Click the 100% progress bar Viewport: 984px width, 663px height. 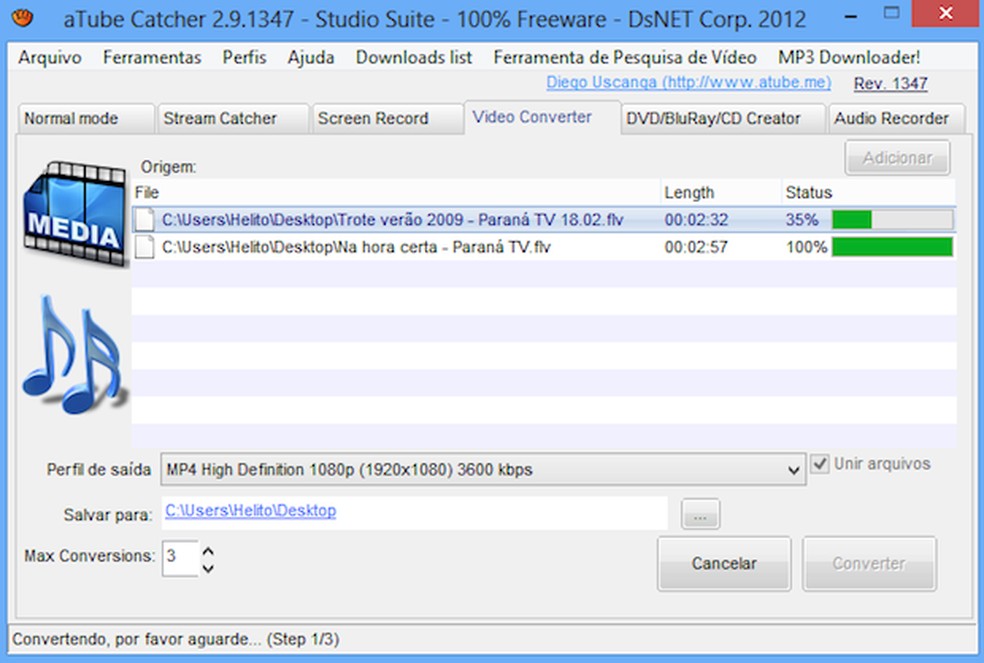[892, 247]
